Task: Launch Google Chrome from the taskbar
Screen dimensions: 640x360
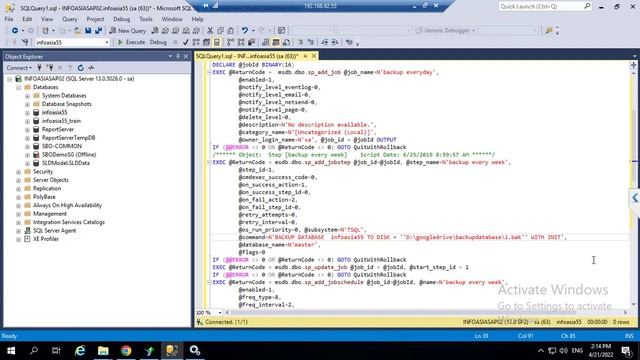Action: pyautogui.click(x=126, y=351)
